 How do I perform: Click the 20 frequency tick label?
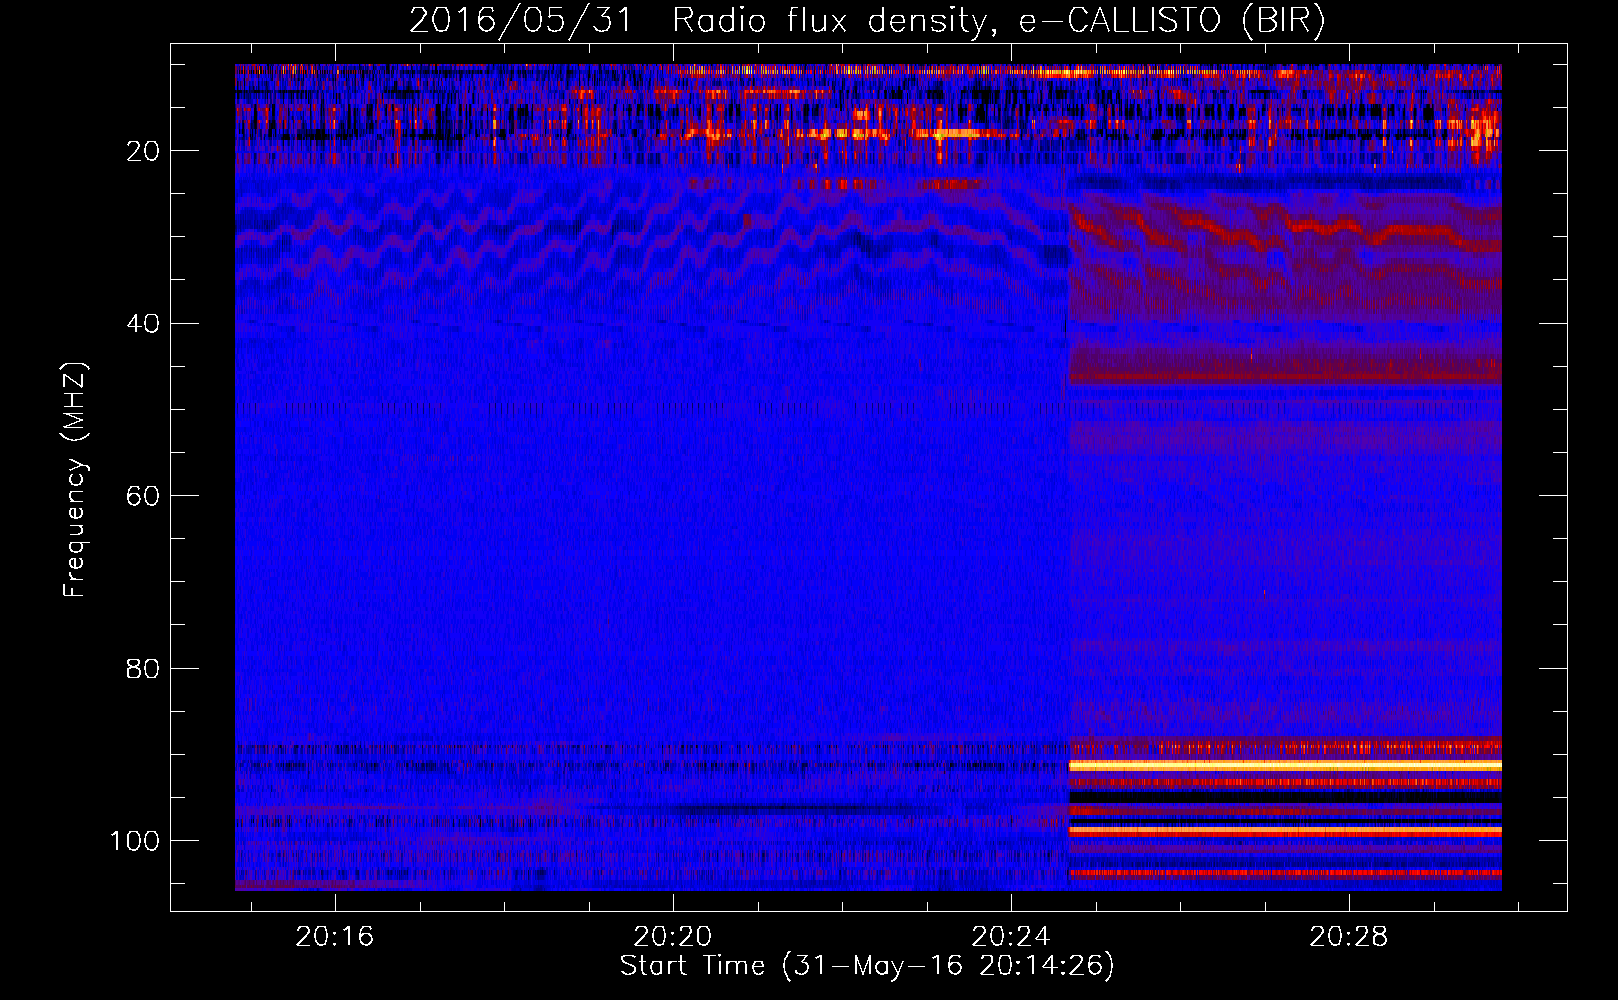(143, 151)
